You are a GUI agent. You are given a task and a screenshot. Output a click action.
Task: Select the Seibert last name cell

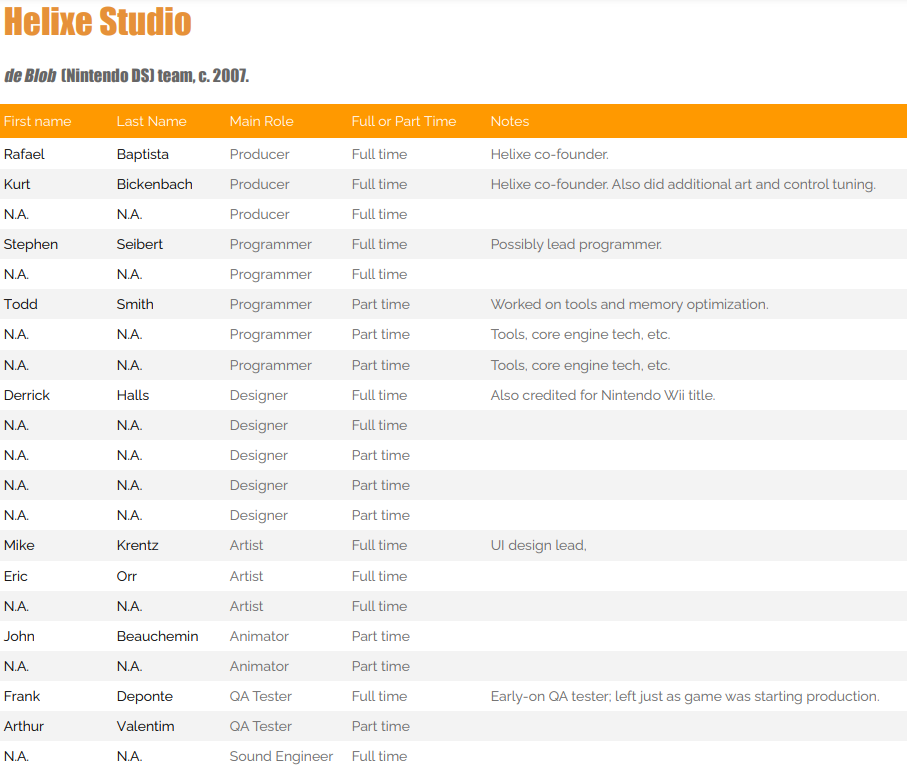tap(139, 245)
